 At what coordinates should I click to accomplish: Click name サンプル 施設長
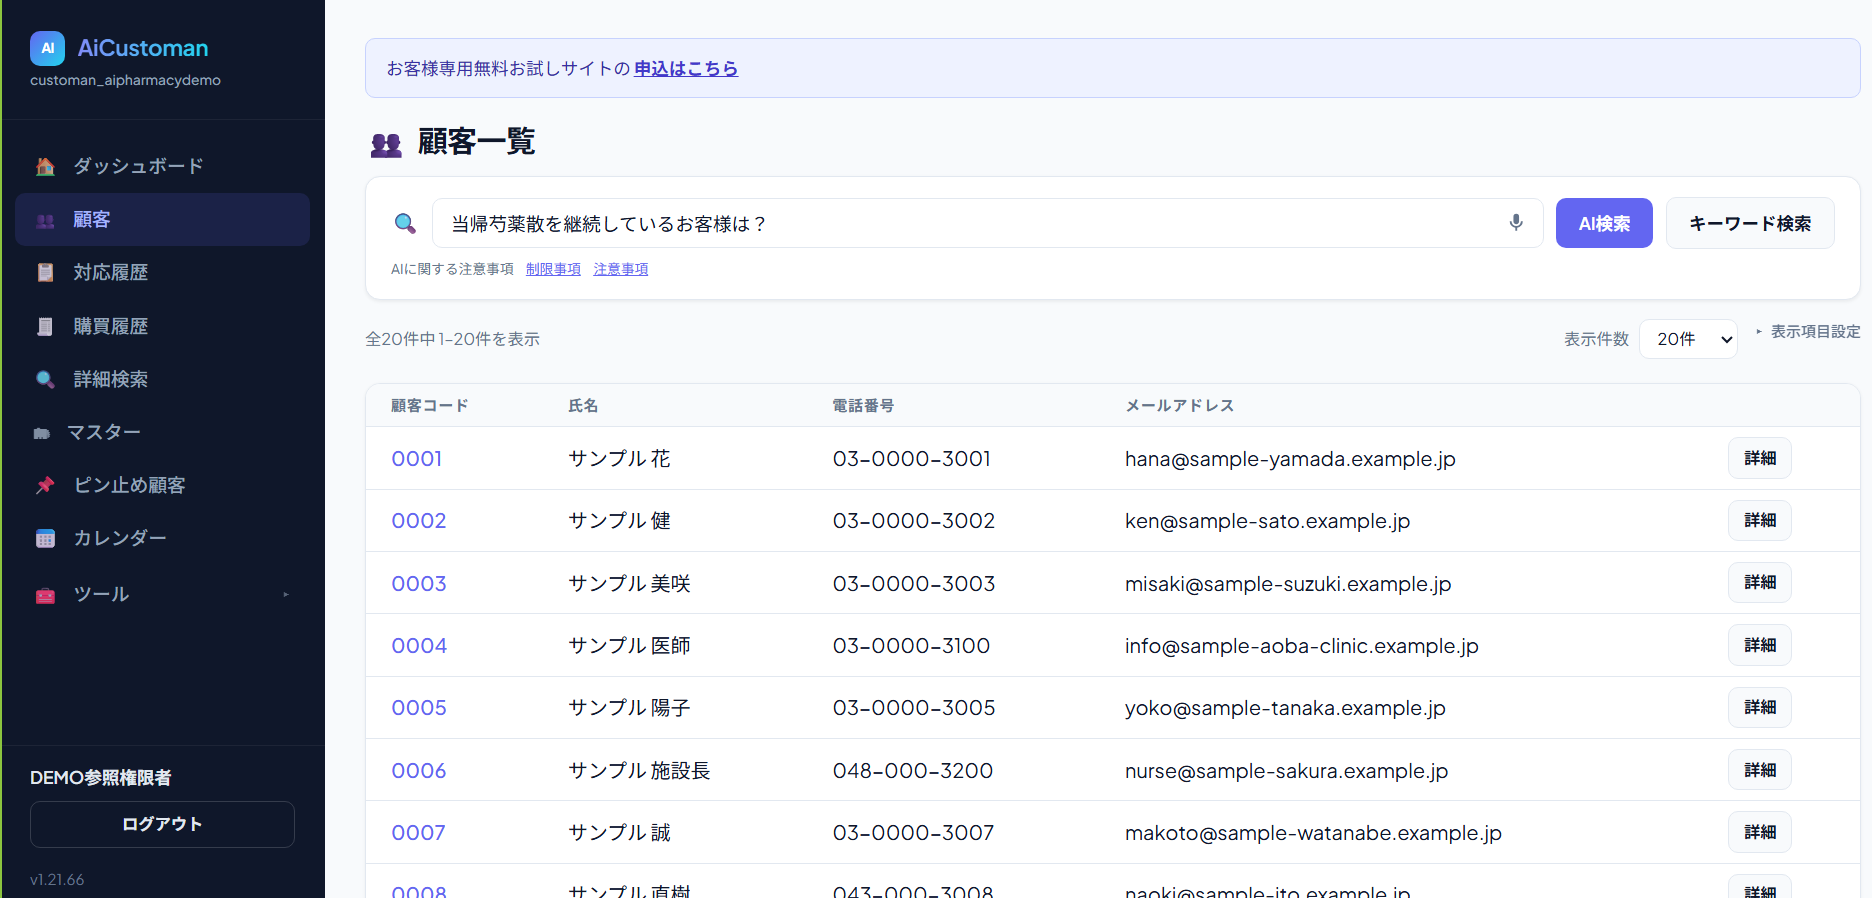point(640,771)
